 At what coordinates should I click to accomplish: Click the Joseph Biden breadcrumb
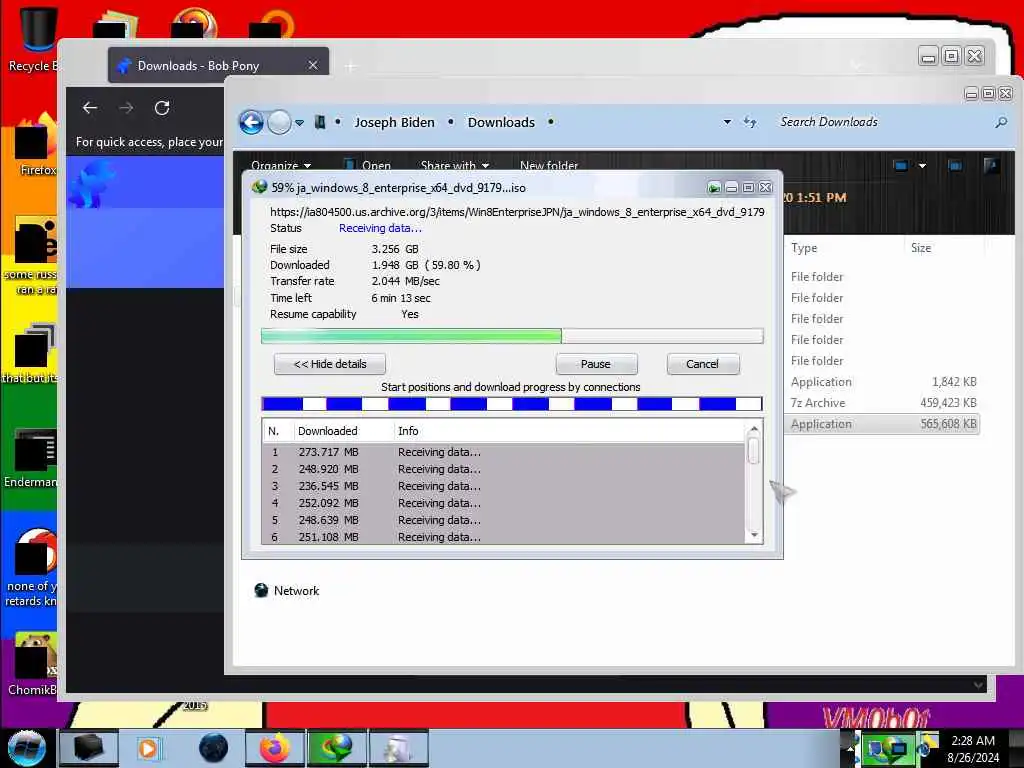(x=394, y=122)
